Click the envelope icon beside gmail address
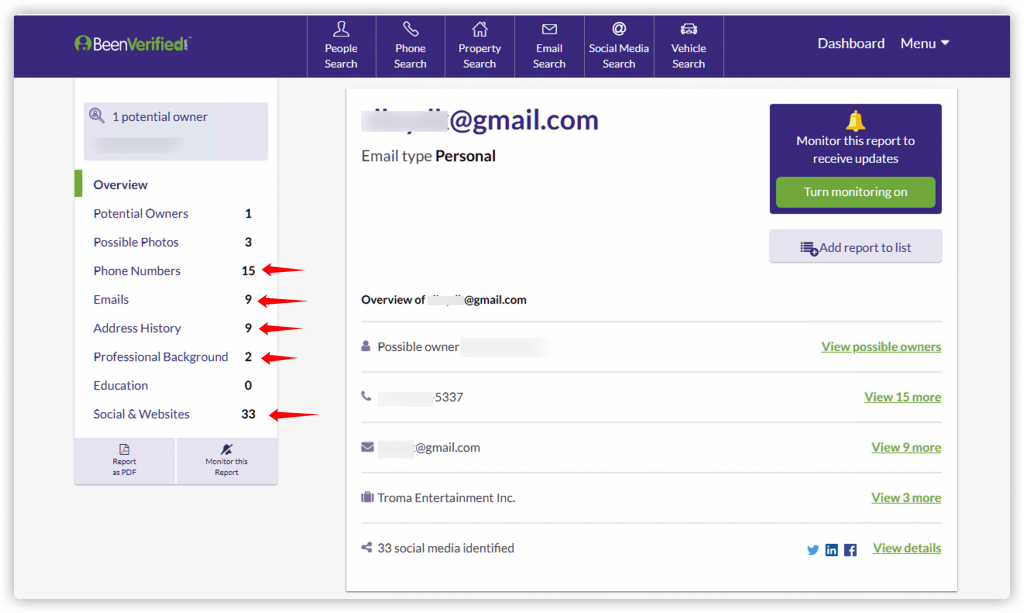Viewport: 1024px width, 613px height. pyautogui.click(x=368, y=447)
